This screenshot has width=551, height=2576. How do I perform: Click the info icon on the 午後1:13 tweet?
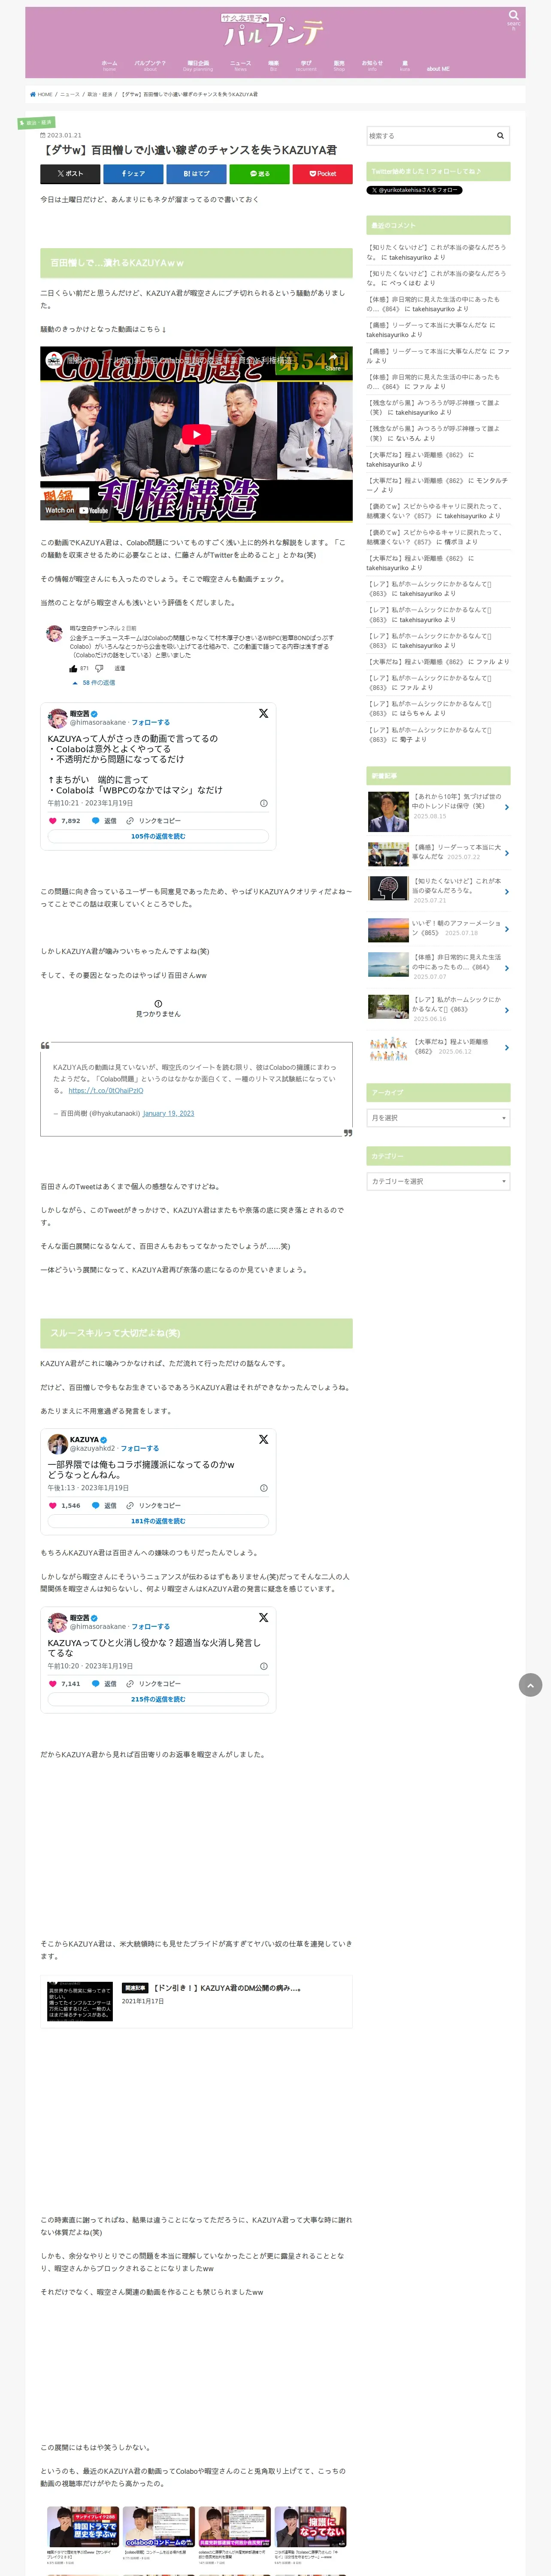point(264,1488)
